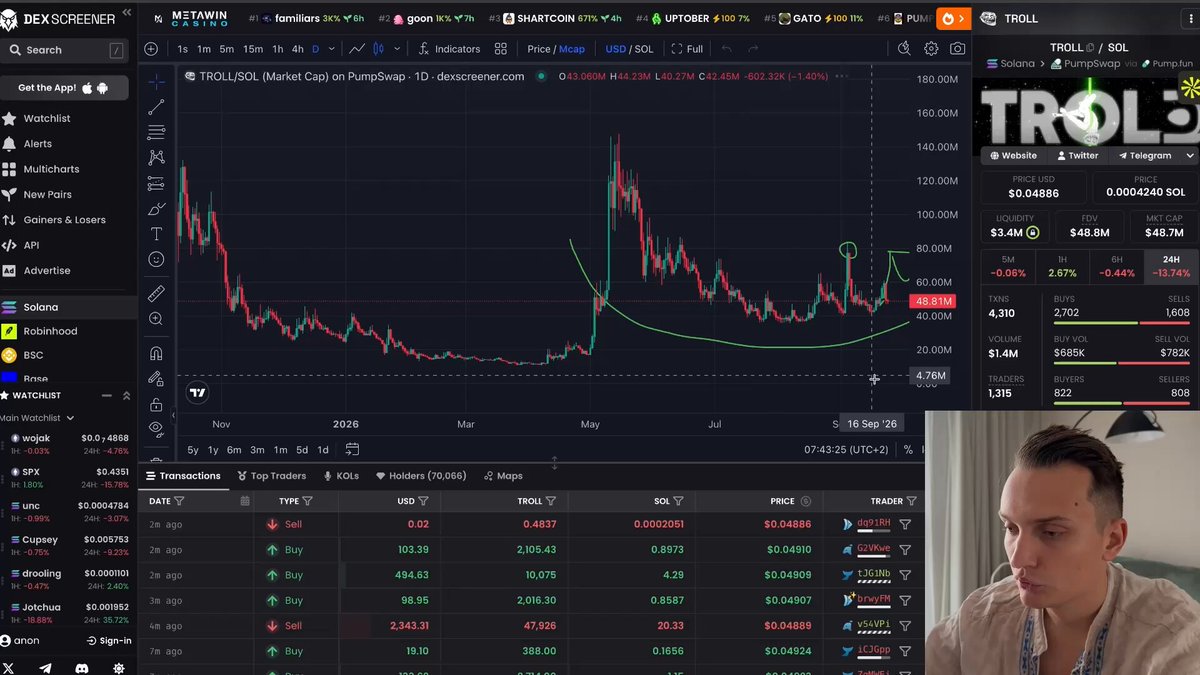
Task: Toggle percent scale on price axis
Action: (x=908, y=450)
